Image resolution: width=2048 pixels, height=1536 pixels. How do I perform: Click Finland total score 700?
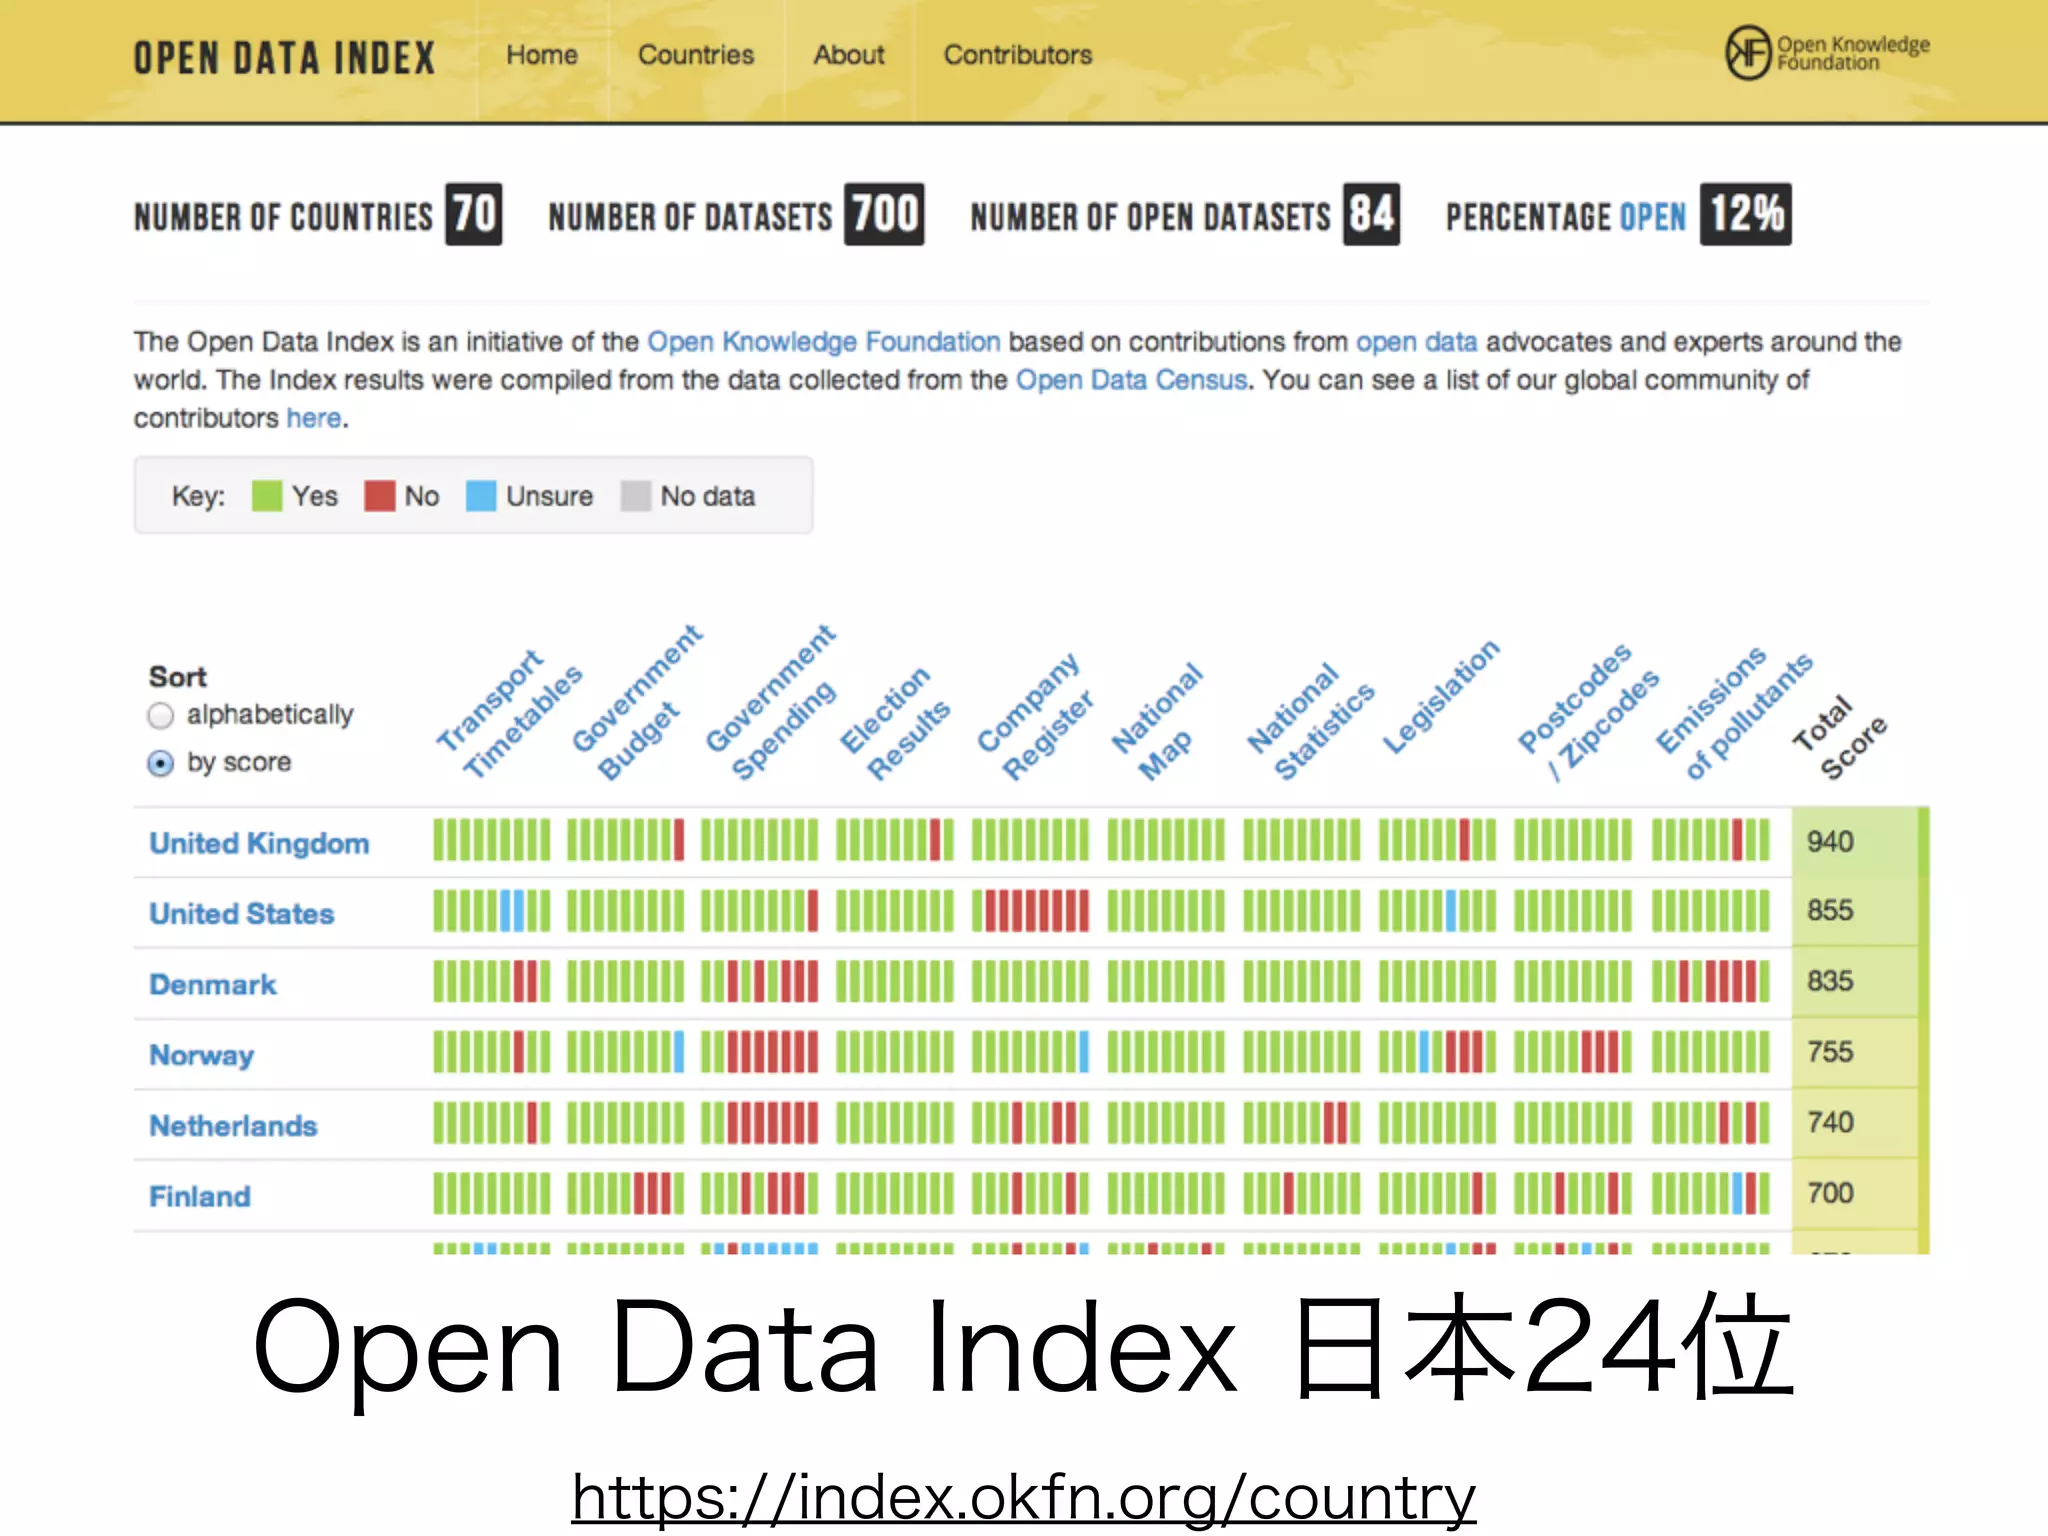click(1830, 1193)
